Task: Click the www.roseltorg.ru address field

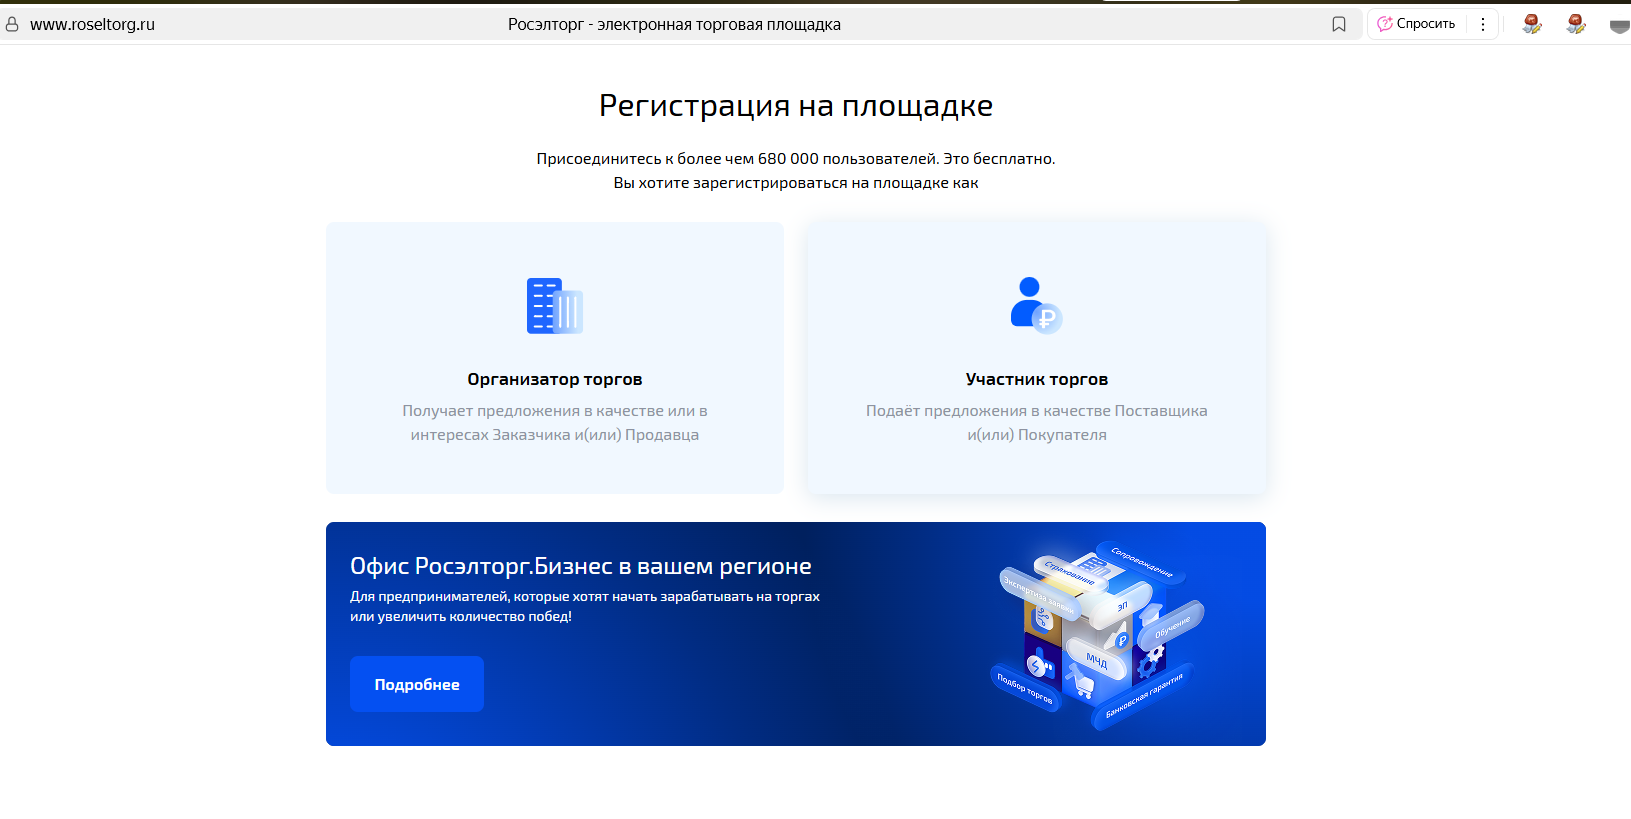Action: [92, 24]
